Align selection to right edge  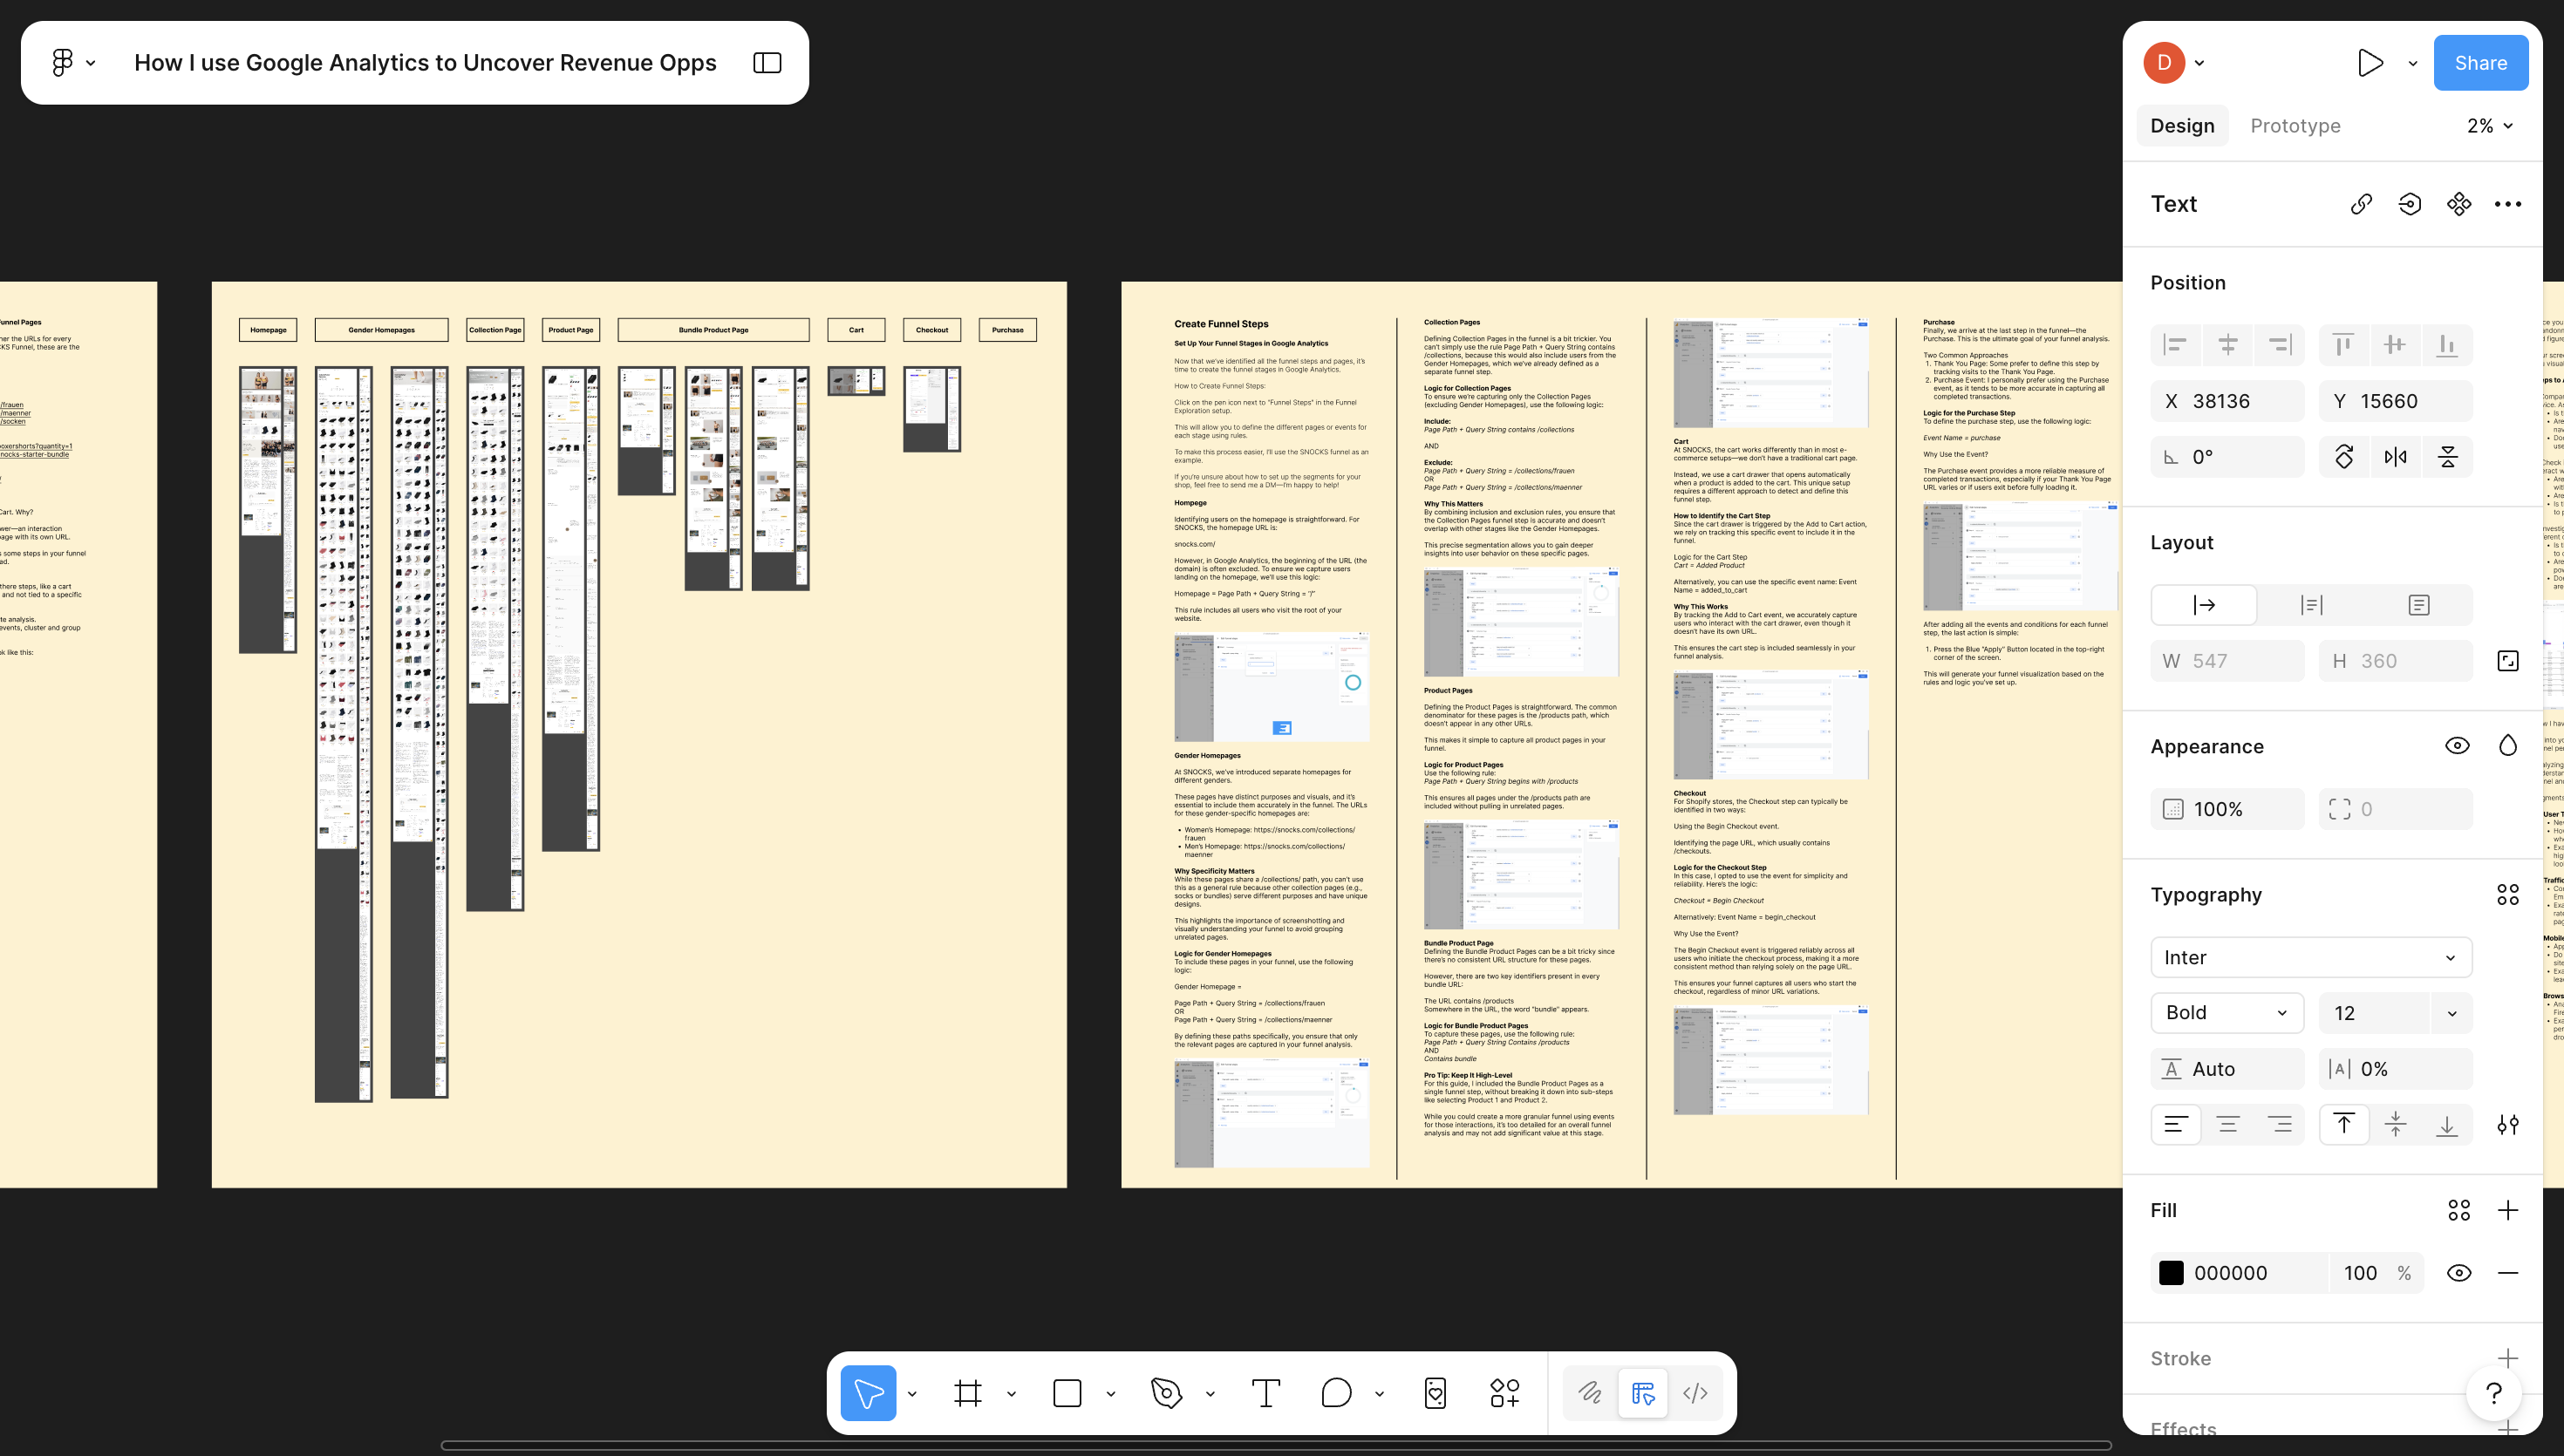2280,345
